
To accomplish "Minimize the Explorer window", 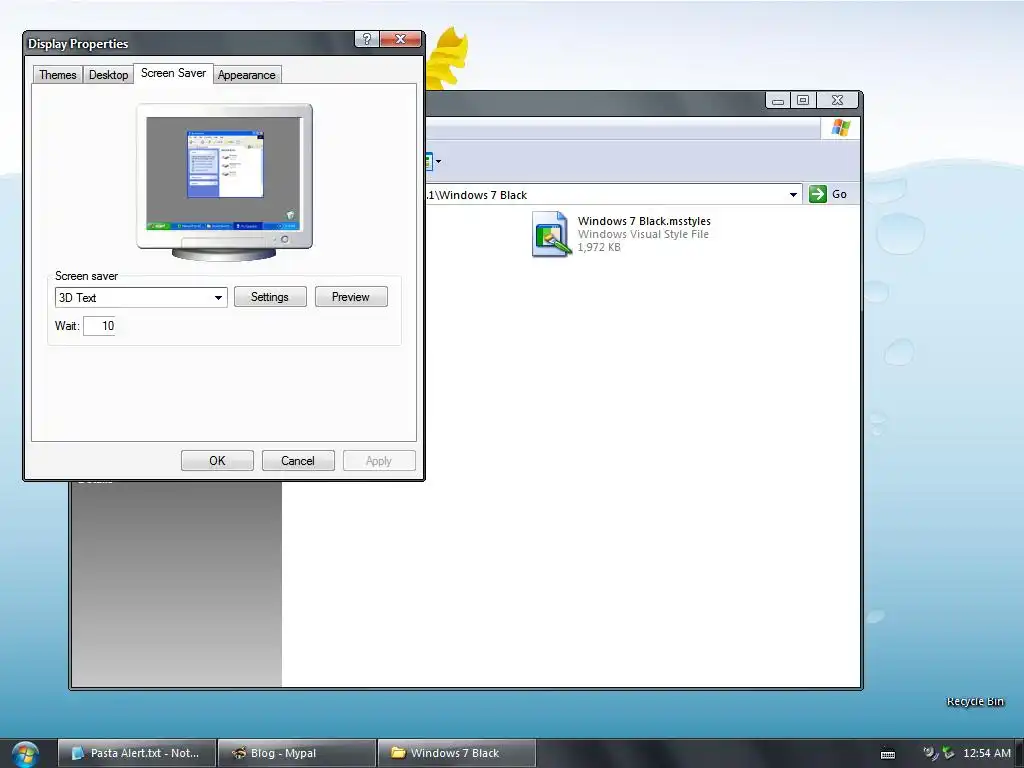I will [x=778, y=101].
